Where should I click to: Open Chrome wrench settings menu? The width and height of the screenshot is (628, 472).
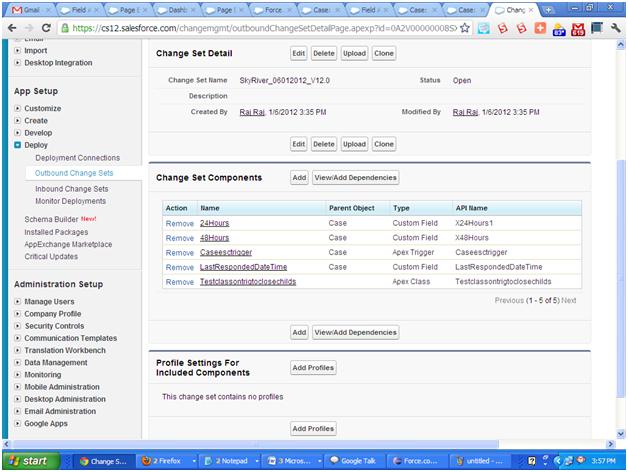pos(616,28)
